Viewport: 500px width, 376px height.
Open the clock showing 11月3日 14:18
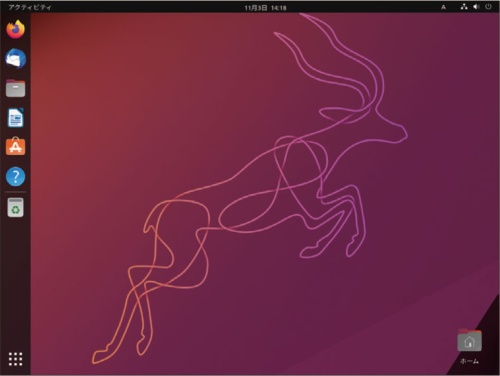tap(265, 8)
